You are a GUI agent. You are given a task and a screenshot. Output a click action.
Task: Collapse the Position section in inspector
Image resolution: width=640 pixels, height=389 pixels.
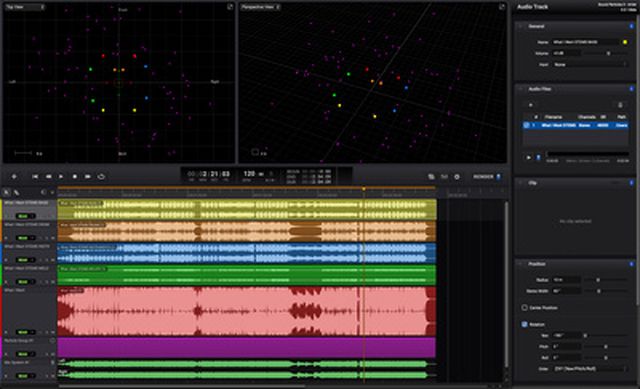point(520,264)
